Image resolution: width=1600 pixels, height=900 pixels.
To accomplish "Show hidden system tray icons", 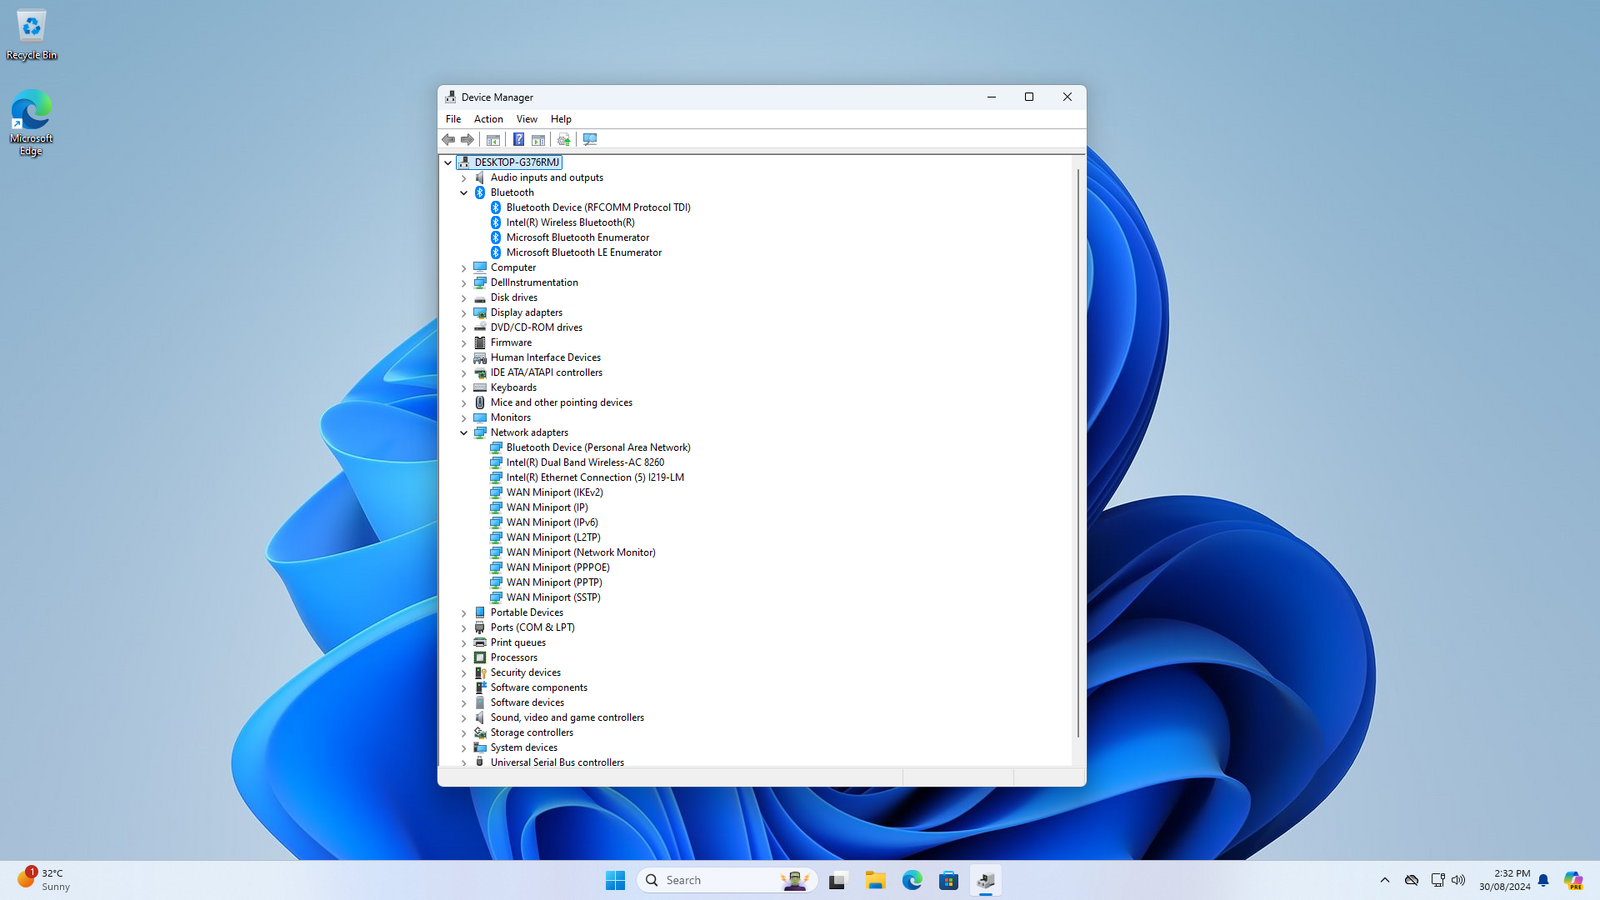I will click(x=1385, y=880).
